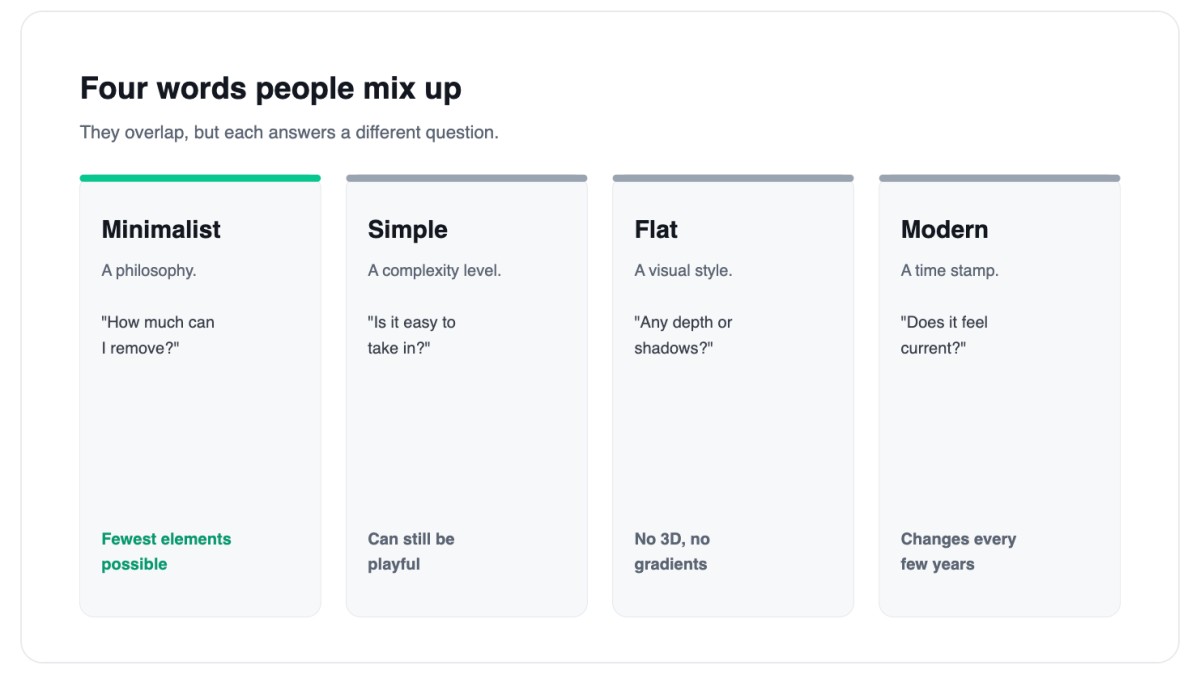The height and width of the screenshot is (674, 1200).
Task: Click "Can still be playful" footer text
Action: tap(411, 551)
